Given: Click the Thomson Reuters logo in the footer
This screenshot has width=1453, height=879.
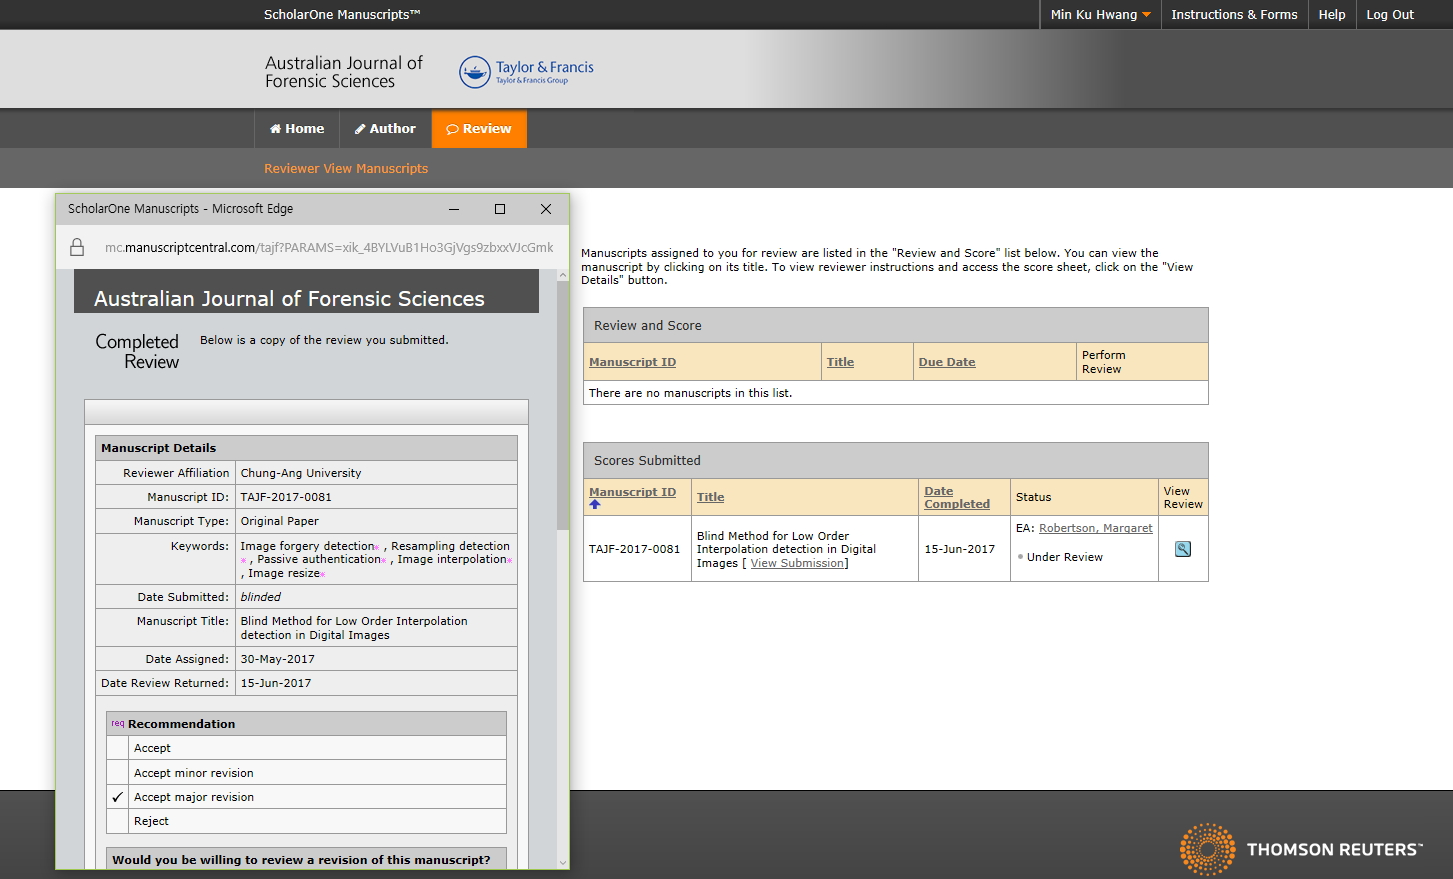Looking at the screenshot, I should coord(1300,849).
